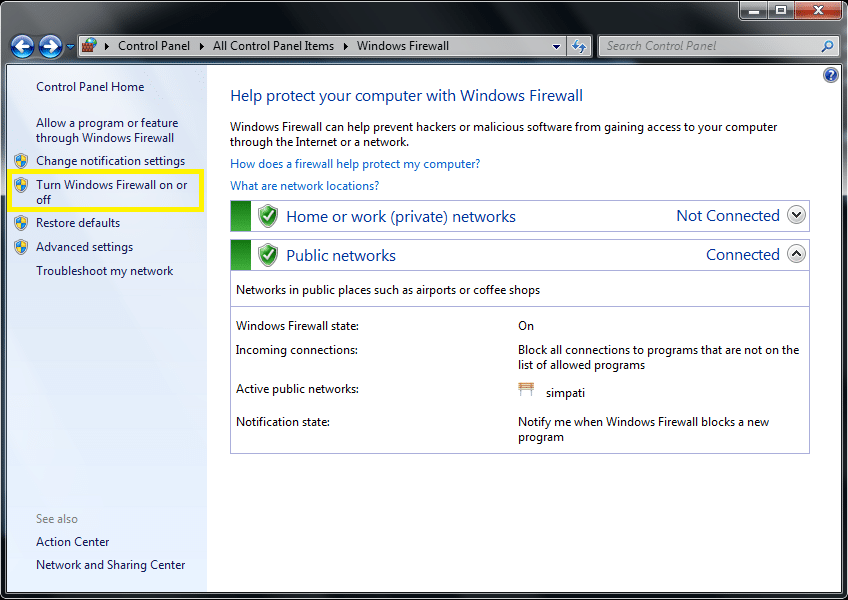Click the Back navigation arrow button
This screenshot has width=848, height=600.
coord(23,47)
